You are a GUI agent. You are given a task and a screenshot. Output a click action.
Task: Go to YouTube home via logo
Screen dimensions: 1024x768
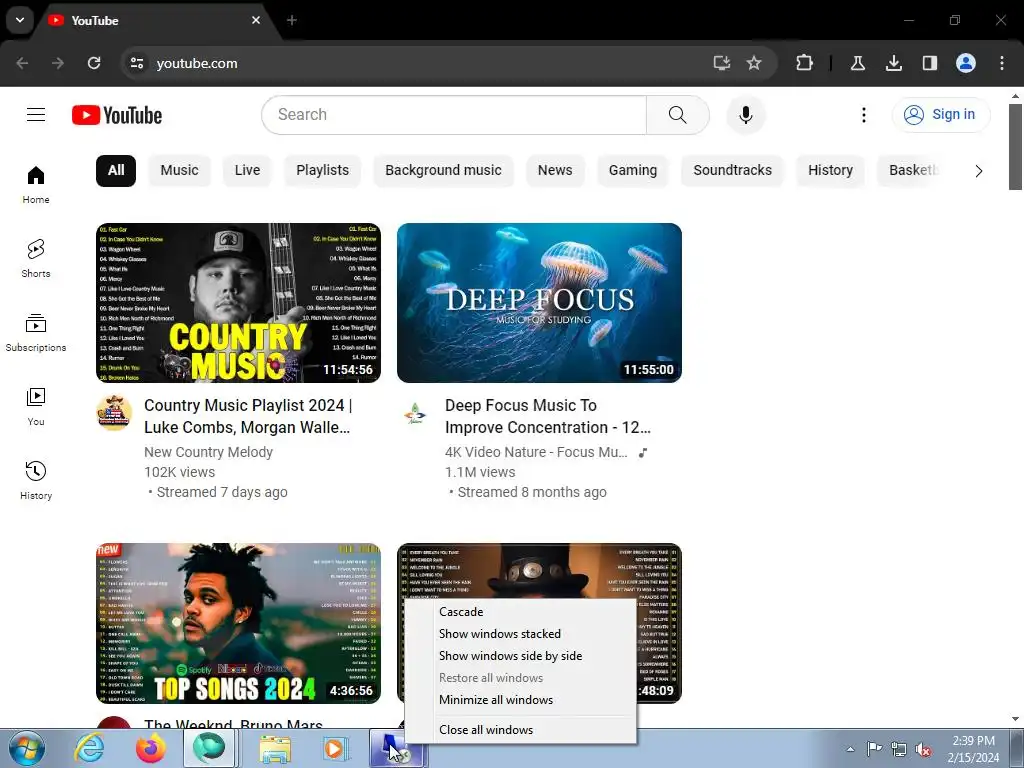[x=117, y=115]
